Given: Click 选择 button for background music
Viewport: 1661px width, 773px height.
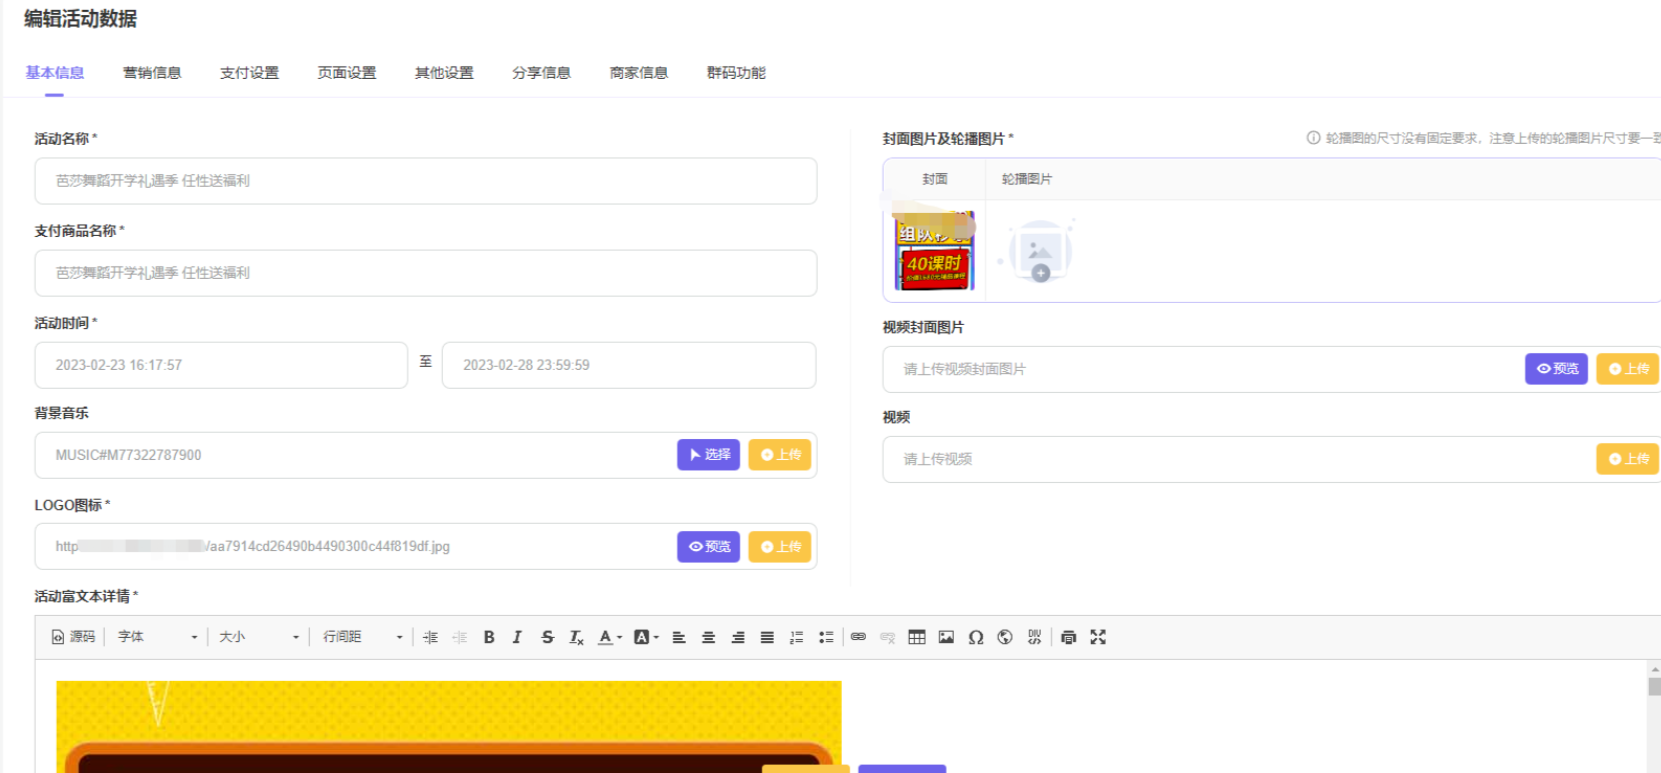Looking at the screenshot, I should 708,455.
